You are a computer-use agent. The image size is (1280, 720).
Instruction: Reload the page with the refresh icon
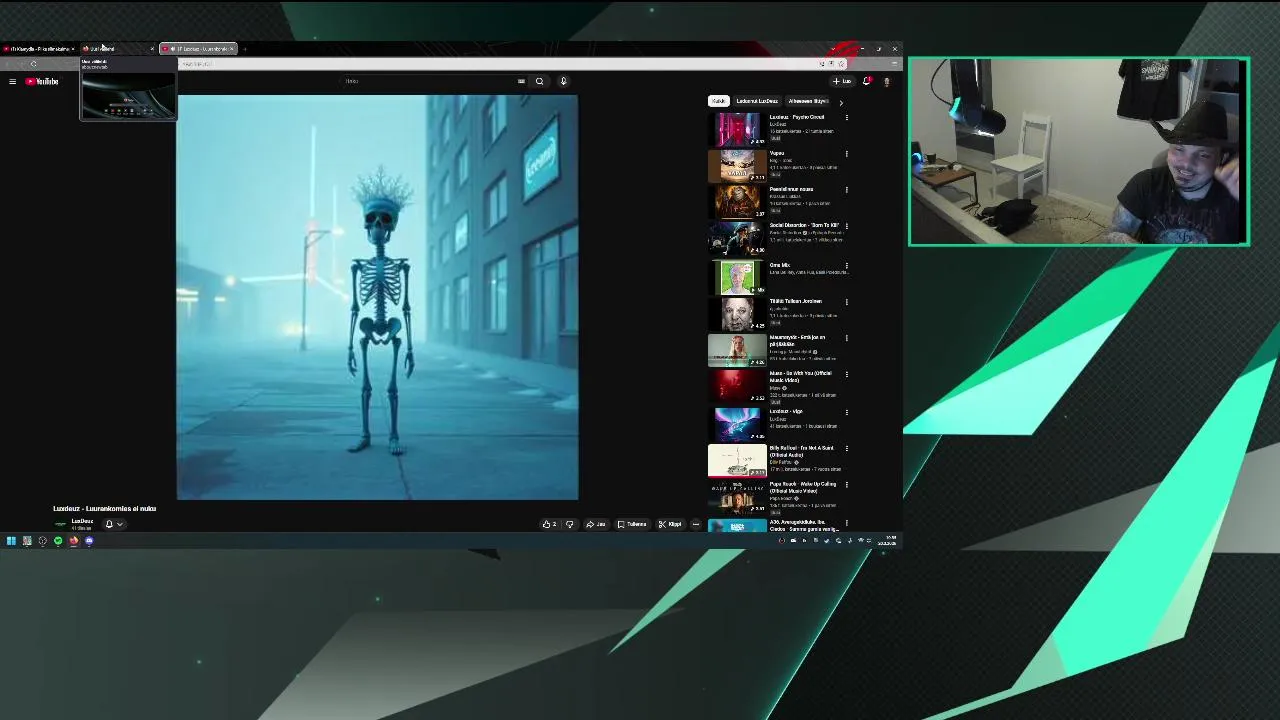click(34, 64)
